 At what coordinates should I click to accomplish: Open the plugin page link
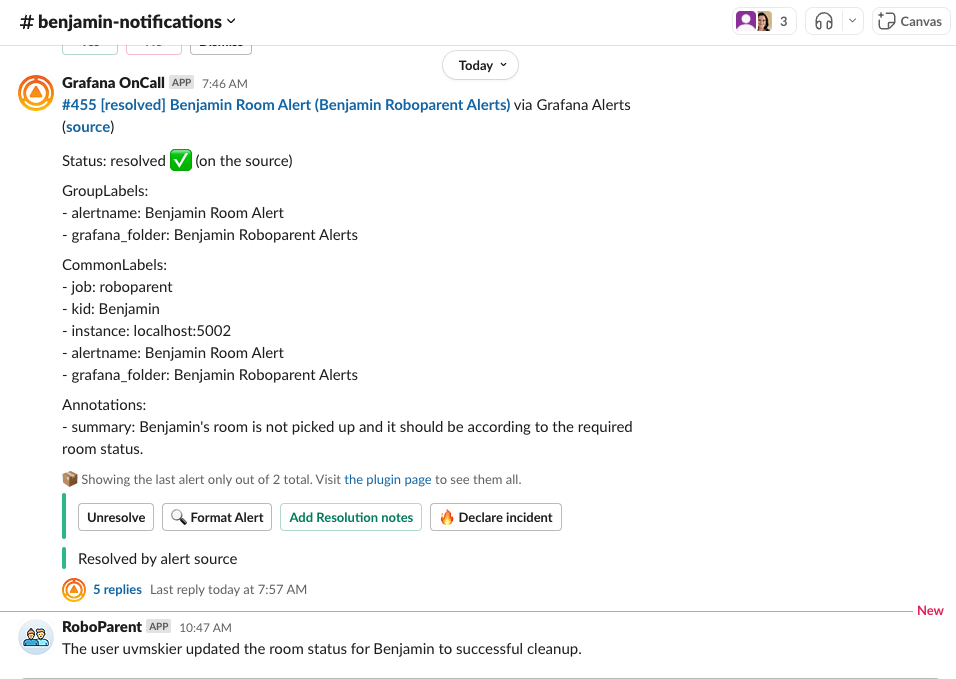pyautogui.click(x=387, y=479)
